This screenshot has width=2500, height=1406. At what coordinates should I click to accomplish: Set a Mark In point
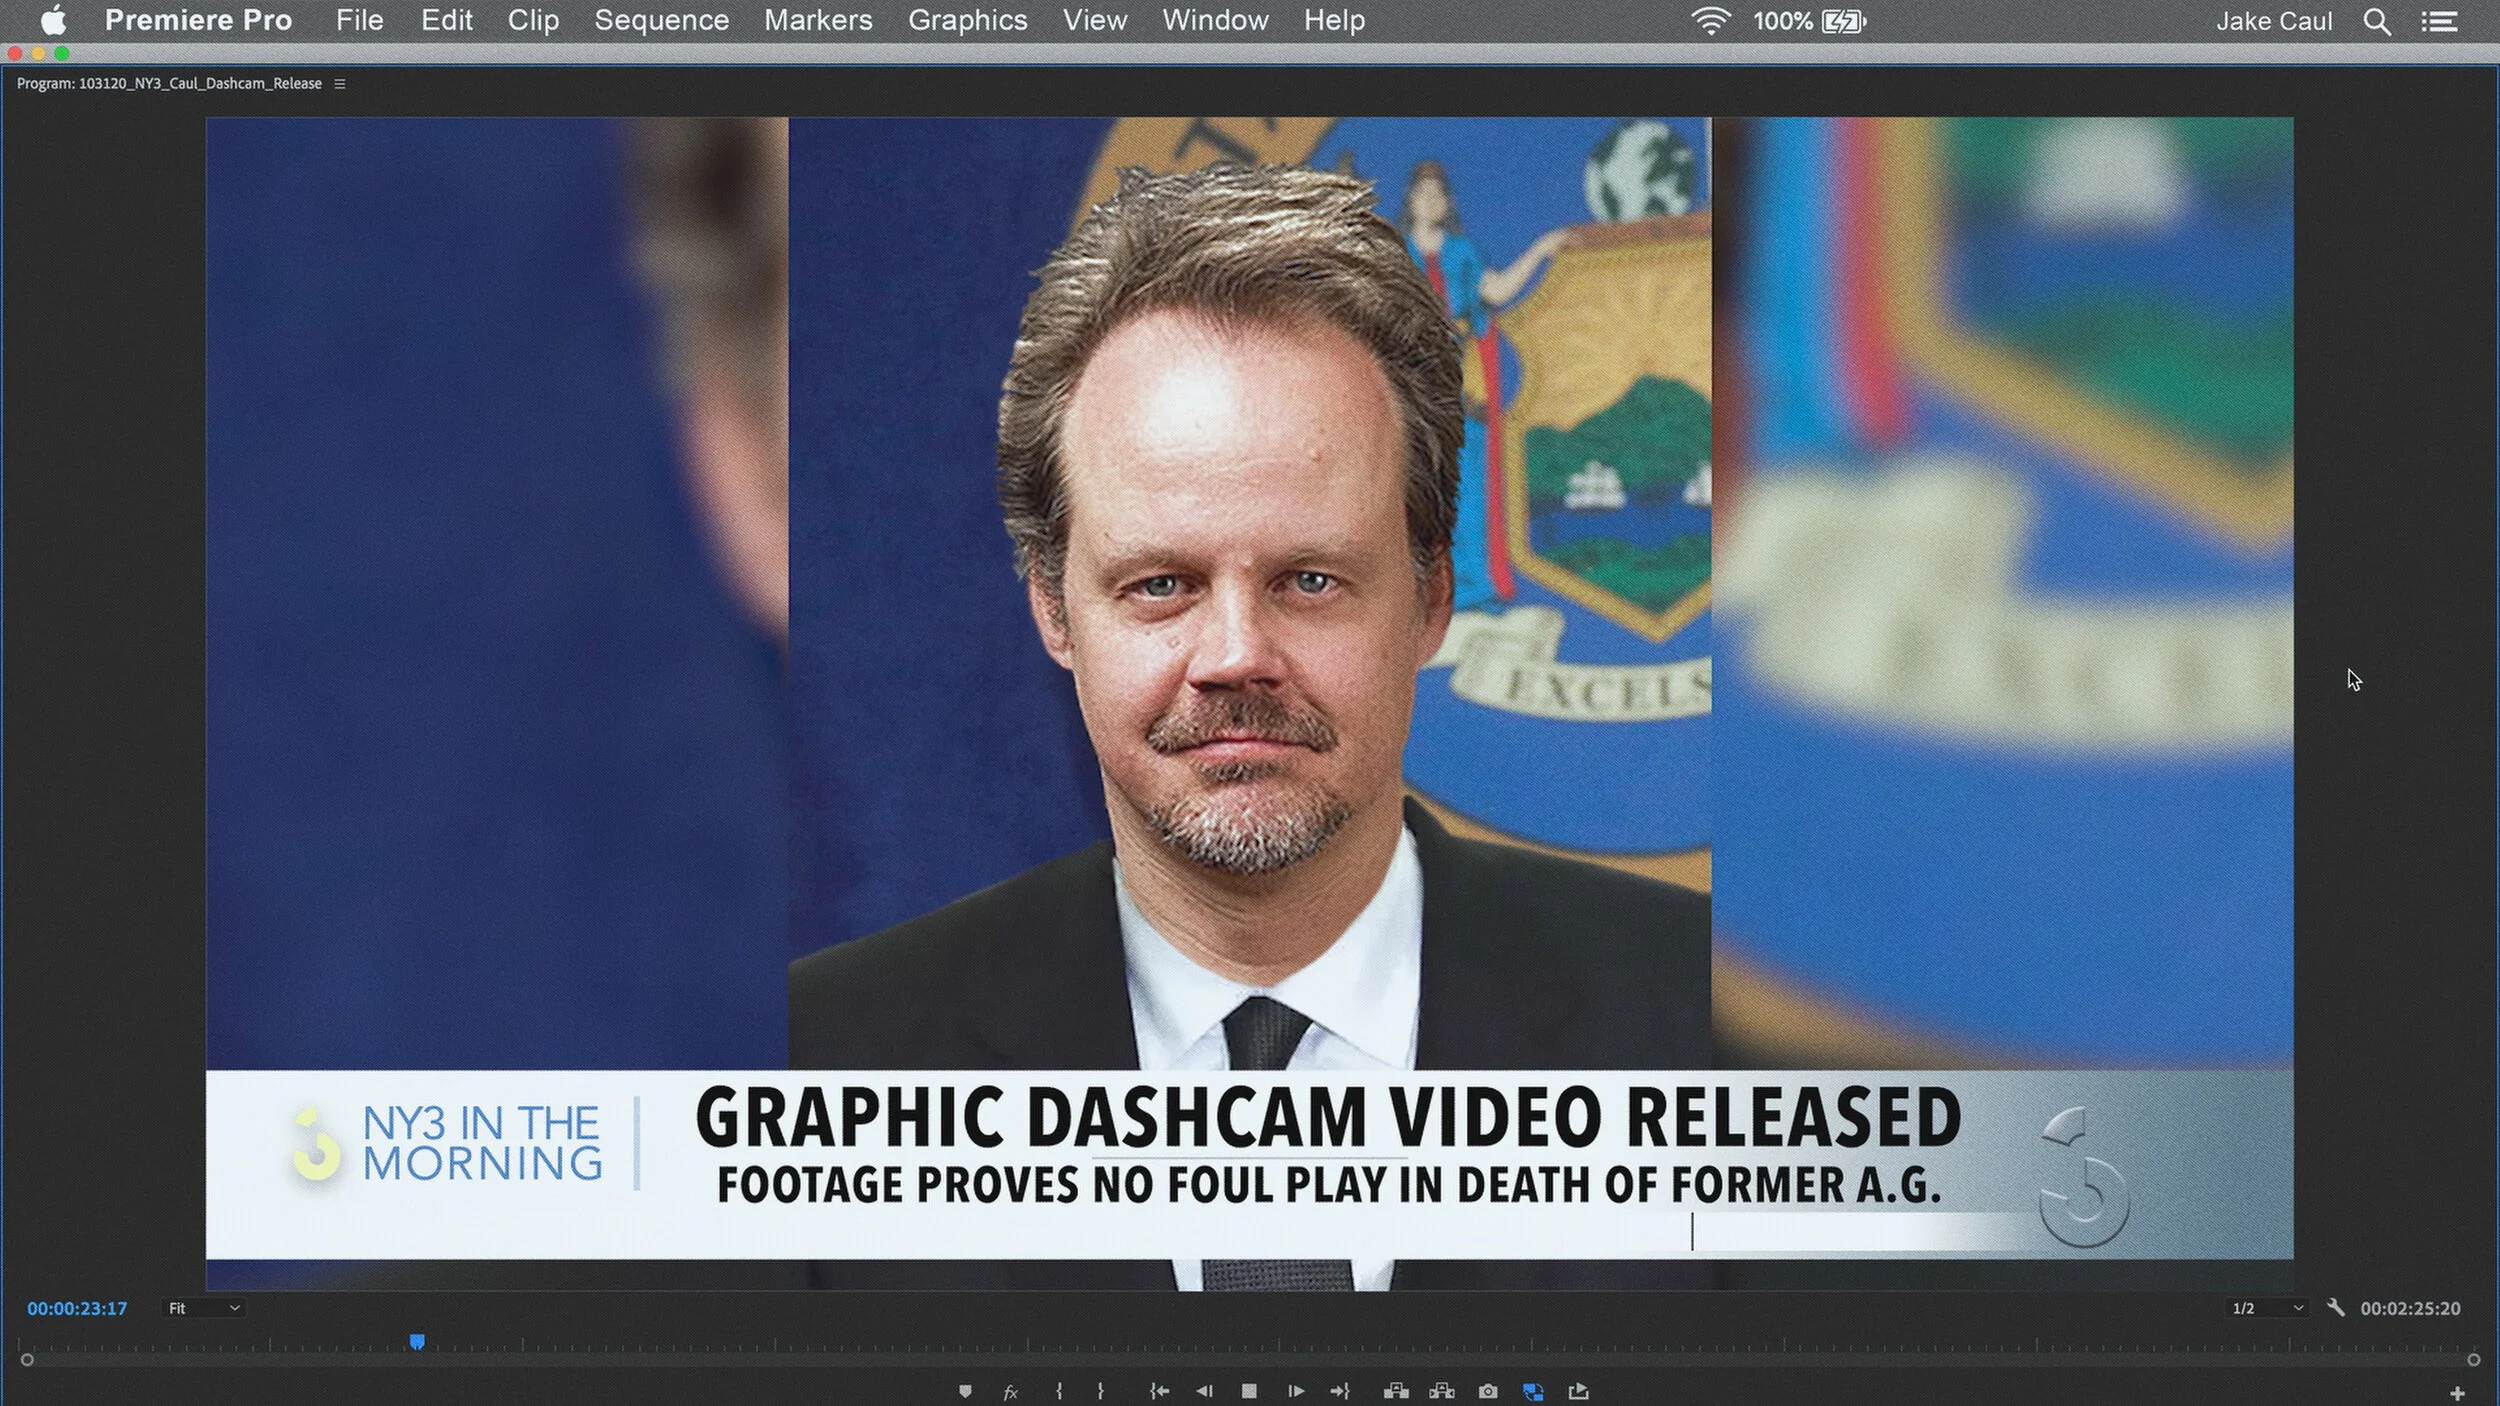1058,1391
